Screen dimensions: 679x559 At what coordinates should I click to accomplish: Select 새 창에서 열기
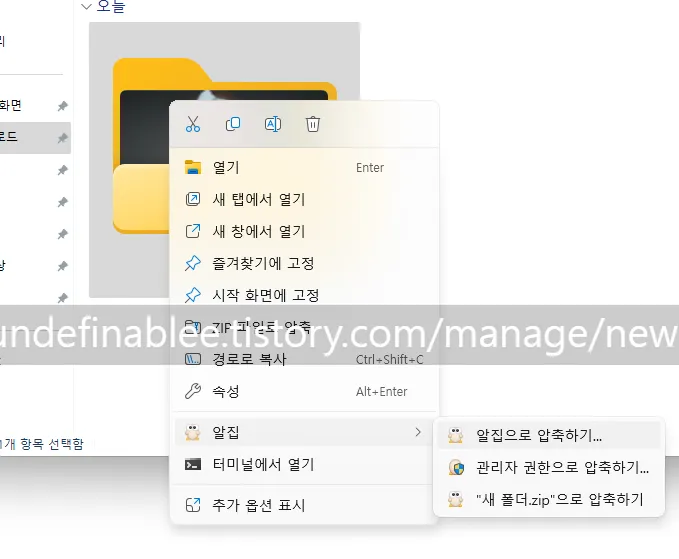tap(304, 231)
